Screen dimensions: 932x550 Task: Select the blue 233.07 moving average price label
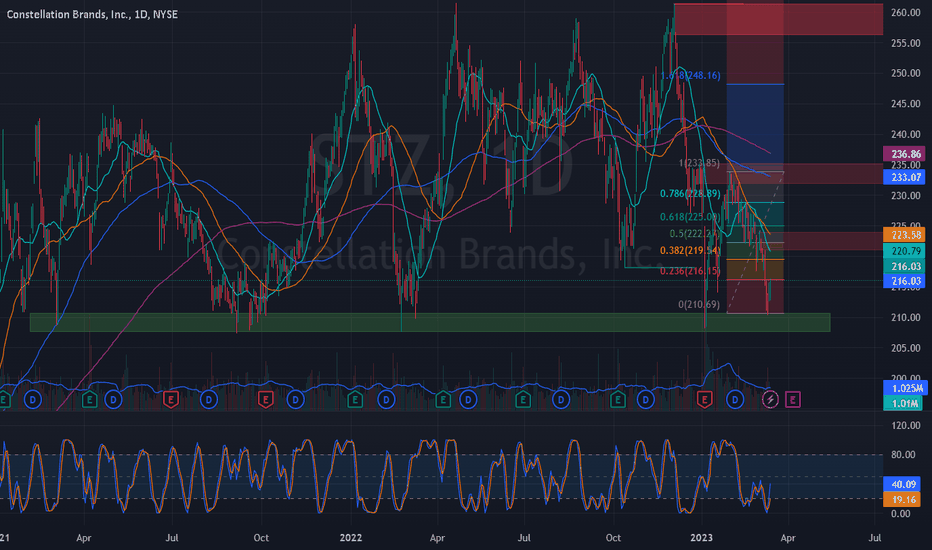click(904, 177)
